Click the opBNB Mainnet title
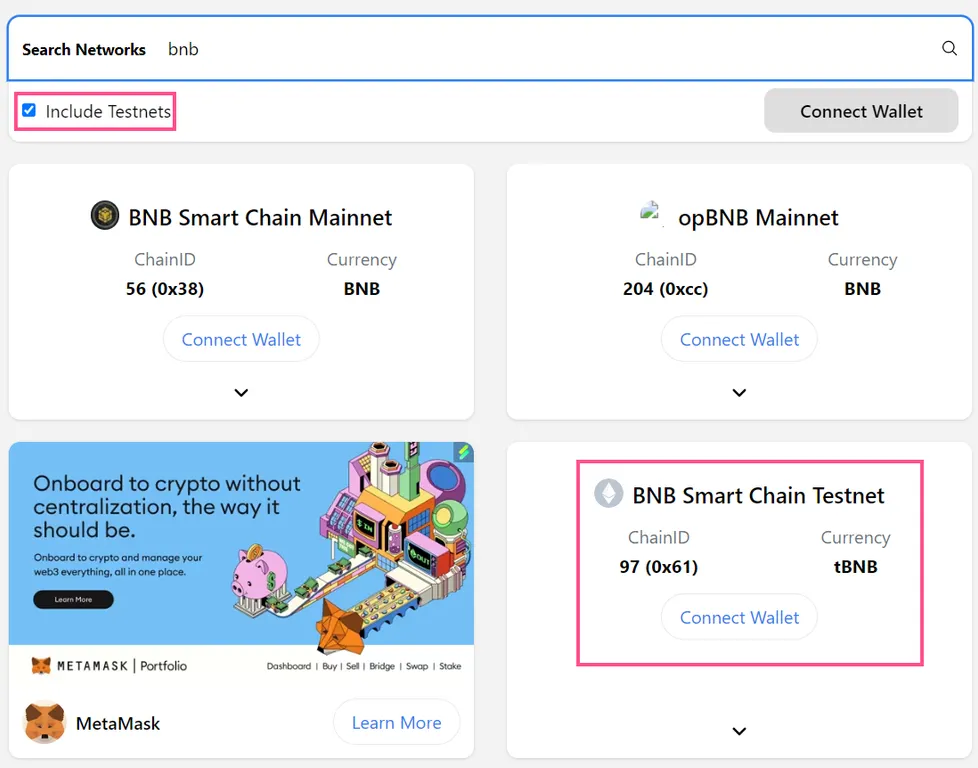978x768 pixels. [758, 217]
